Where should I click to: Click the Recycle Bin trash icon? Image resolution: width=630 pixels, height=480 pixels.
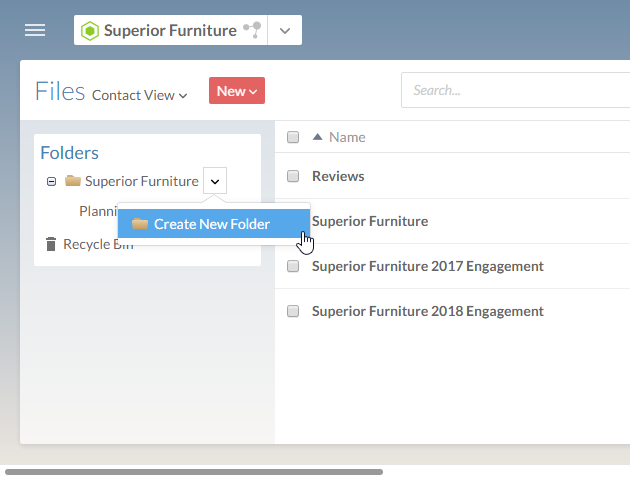coord(51,244)
